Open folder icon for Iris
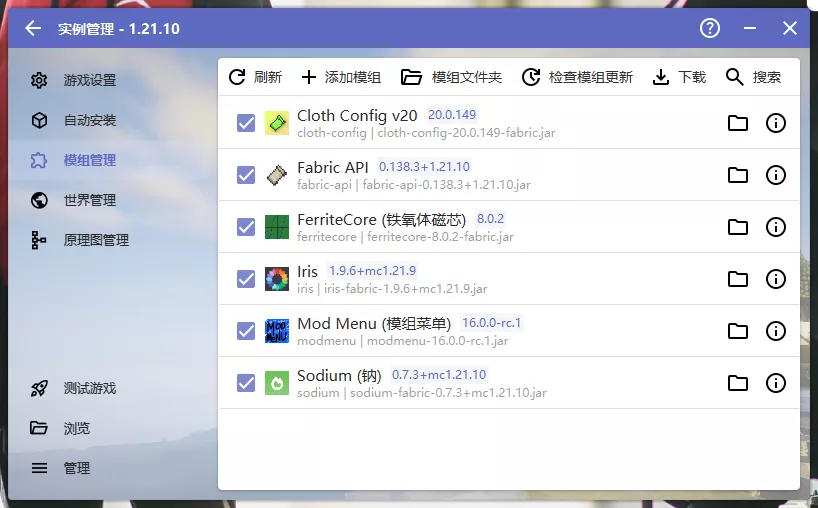 coord(738,279)
